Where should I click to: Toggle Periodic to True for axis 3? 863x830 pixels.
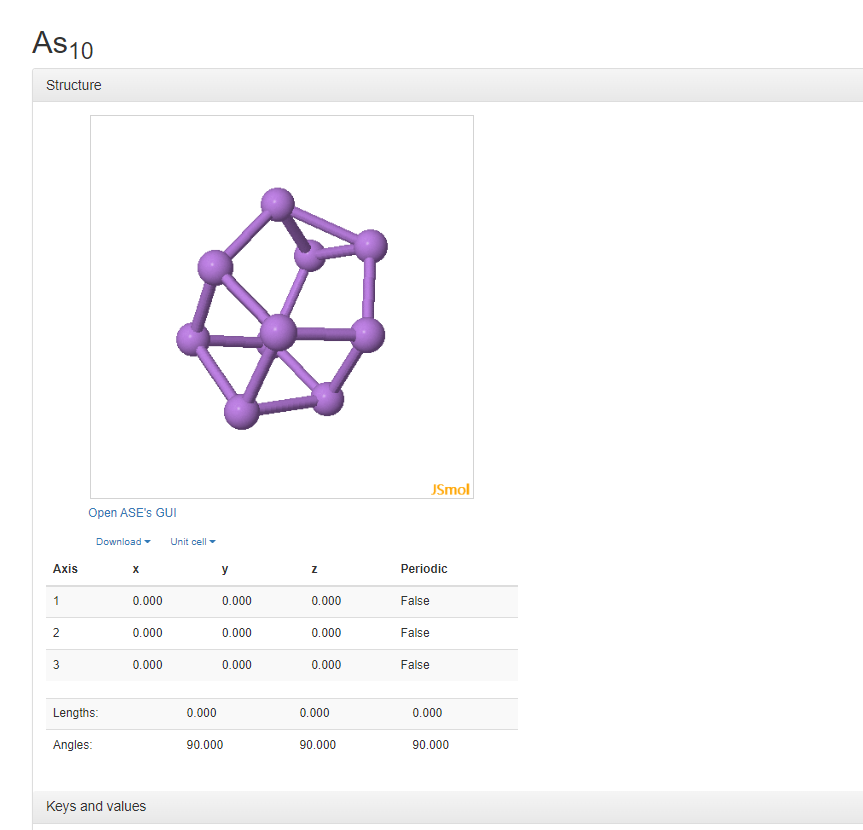point(414,664)
